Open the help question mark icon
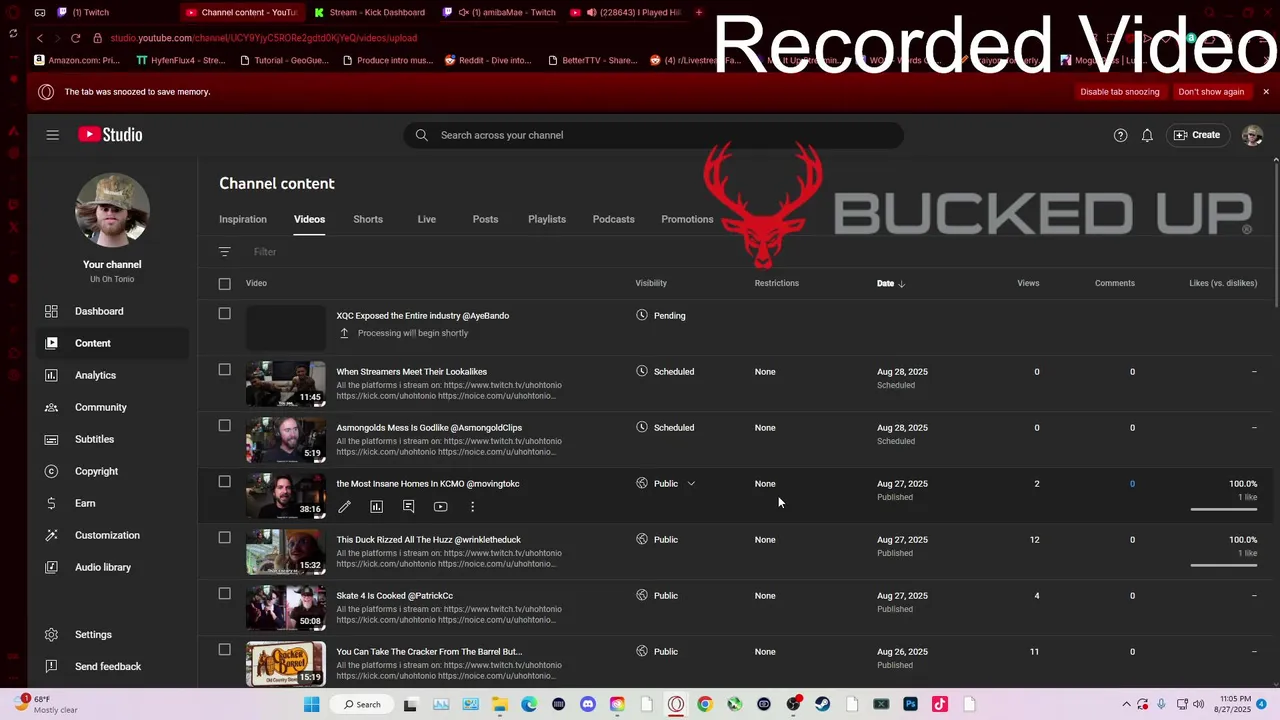1280x720 pixels. click(x=1120, y=135)
